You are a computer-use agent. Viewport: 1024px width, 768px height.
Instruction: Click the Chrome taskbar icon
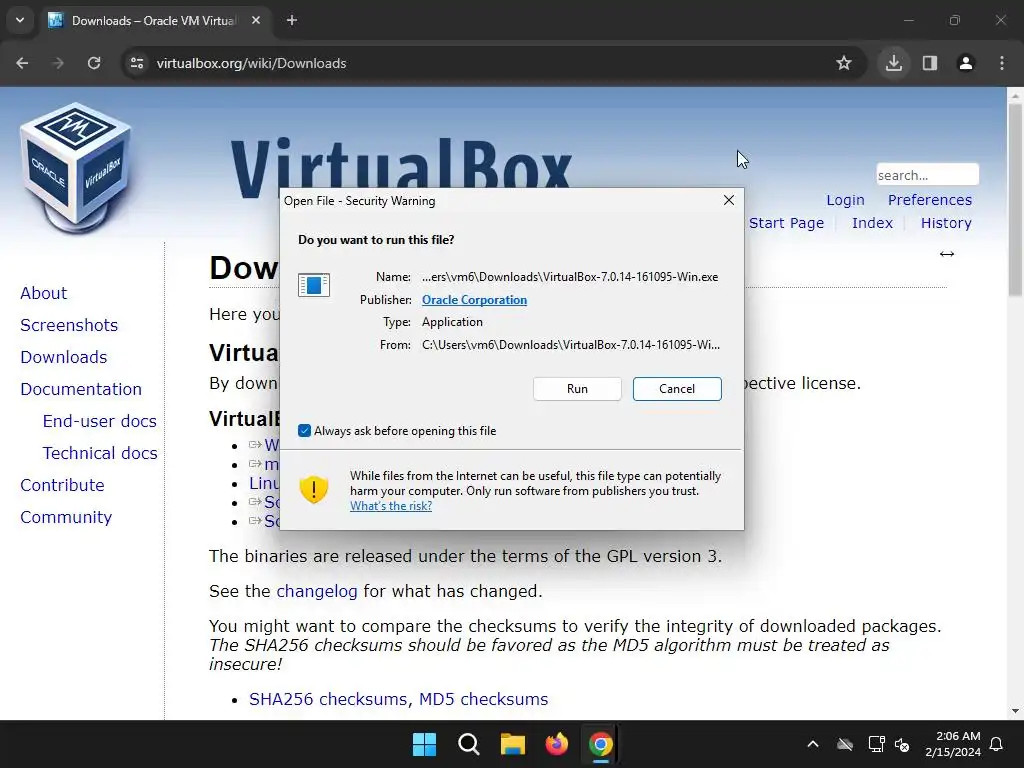tap(601, 744)
